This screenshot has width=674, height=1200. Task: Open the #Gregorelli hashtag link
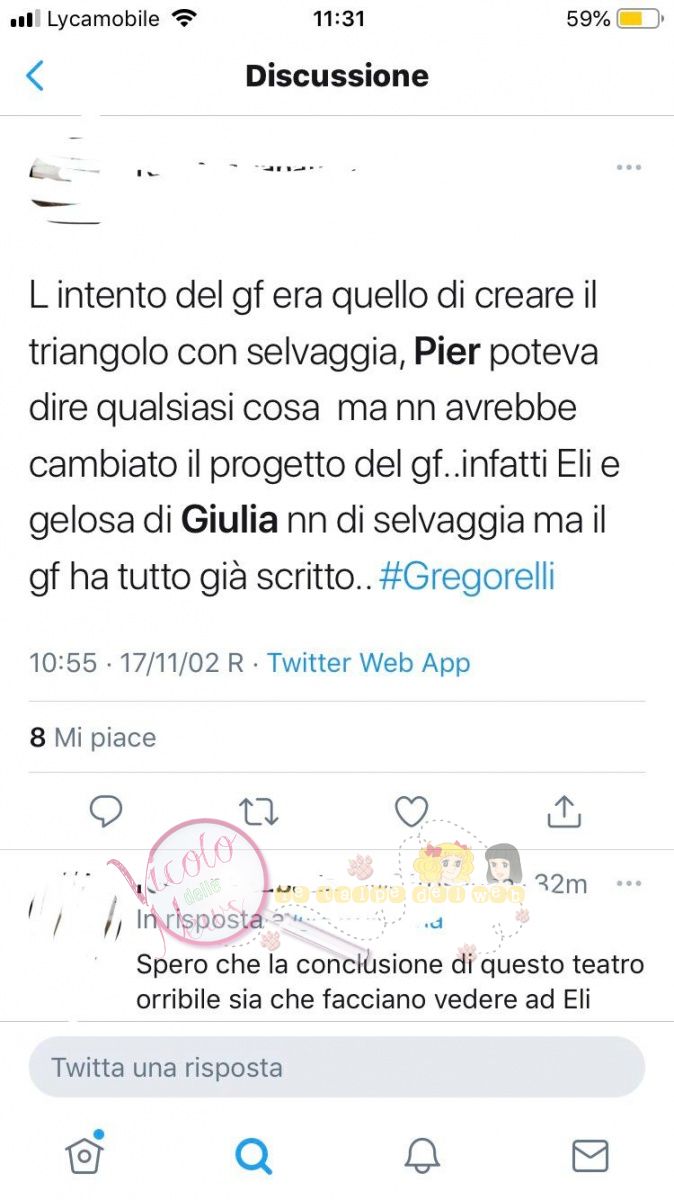click(467, 578)
